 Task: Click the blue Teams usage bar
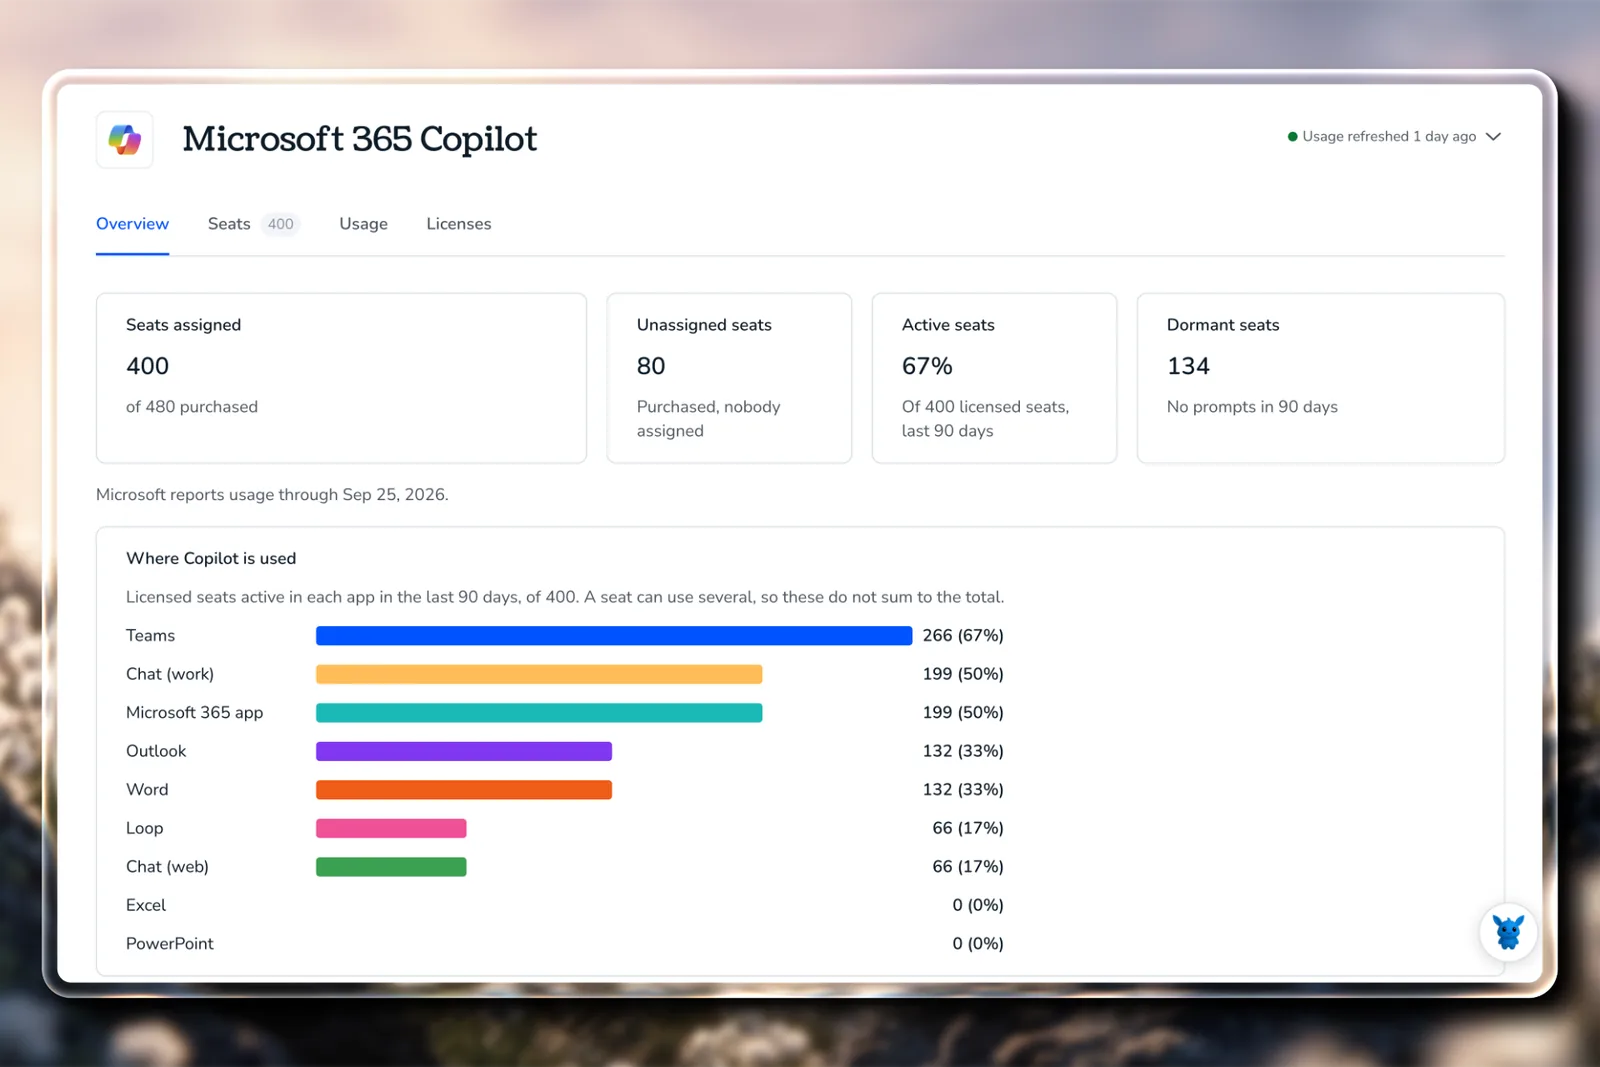point(614,636)
